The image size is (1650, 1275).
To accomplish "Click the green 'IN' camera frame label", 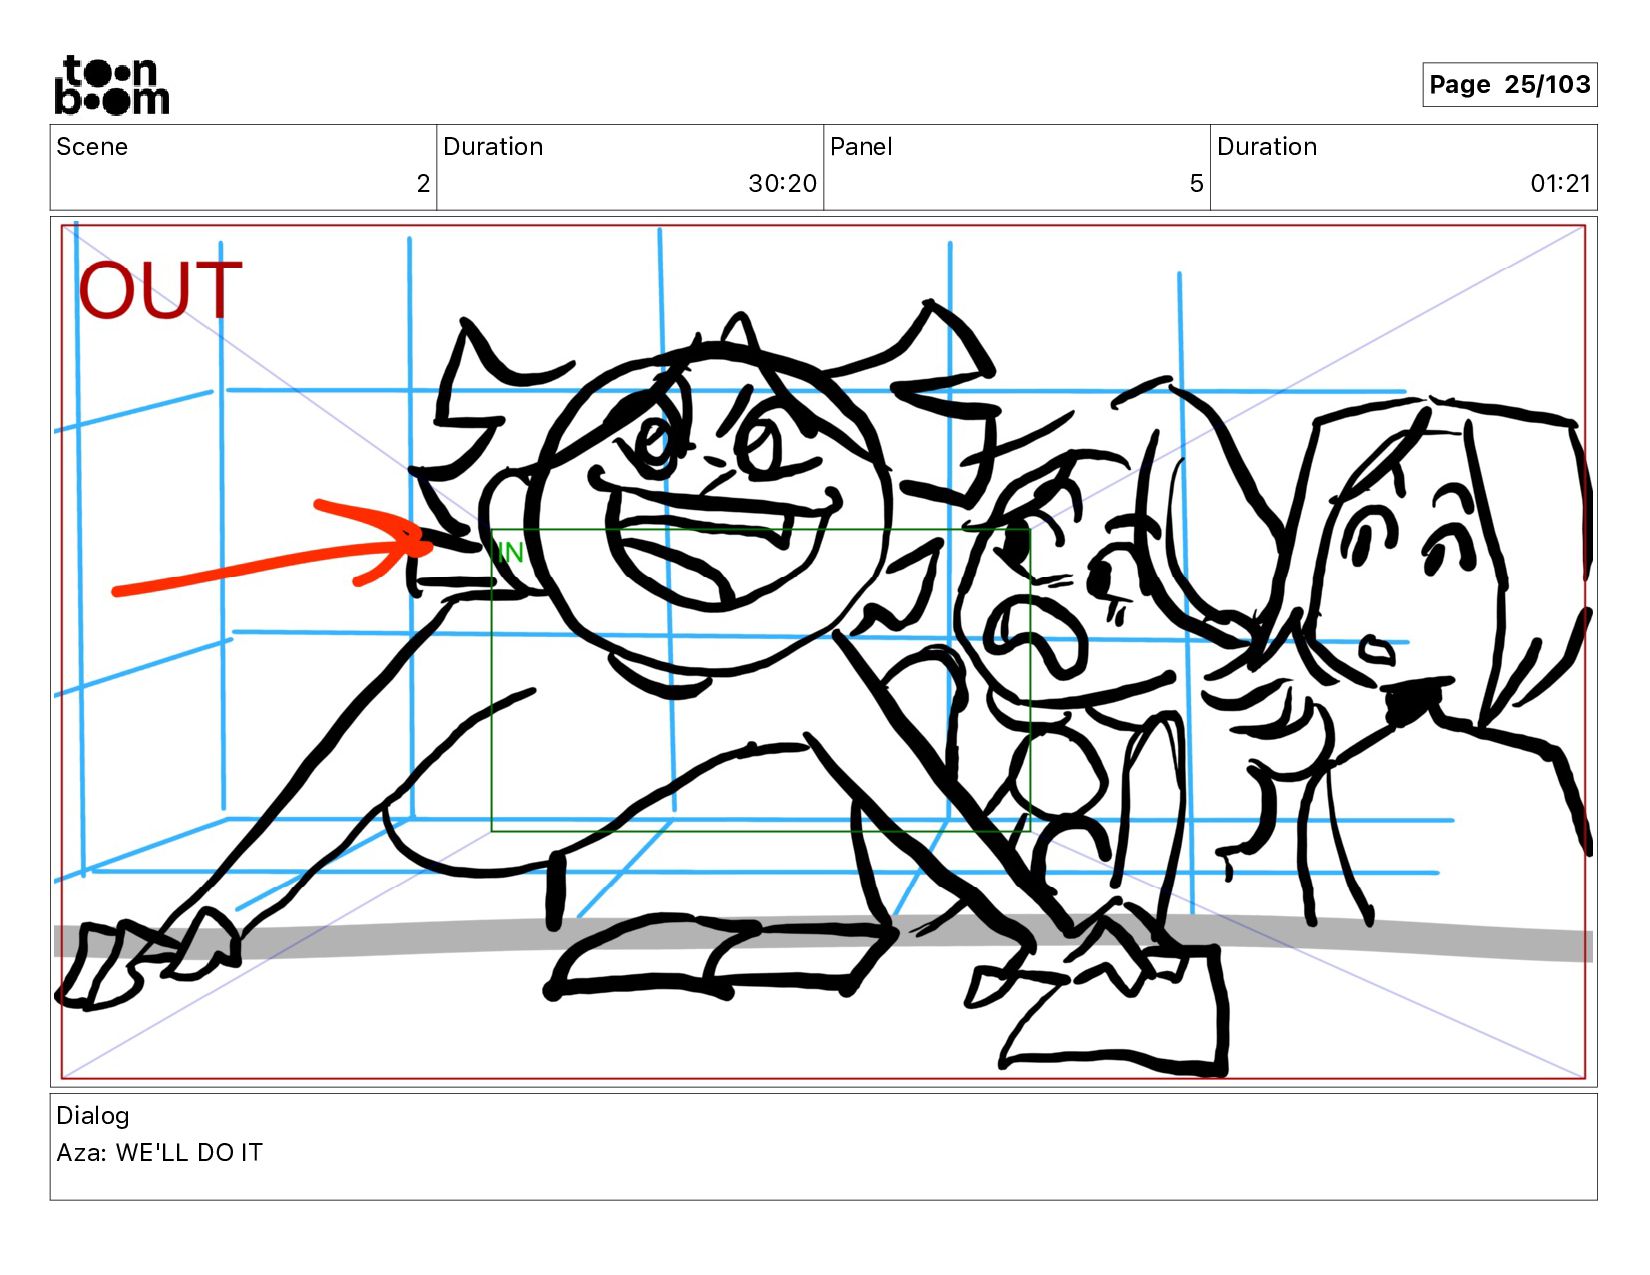I will (x=510, y=552).
